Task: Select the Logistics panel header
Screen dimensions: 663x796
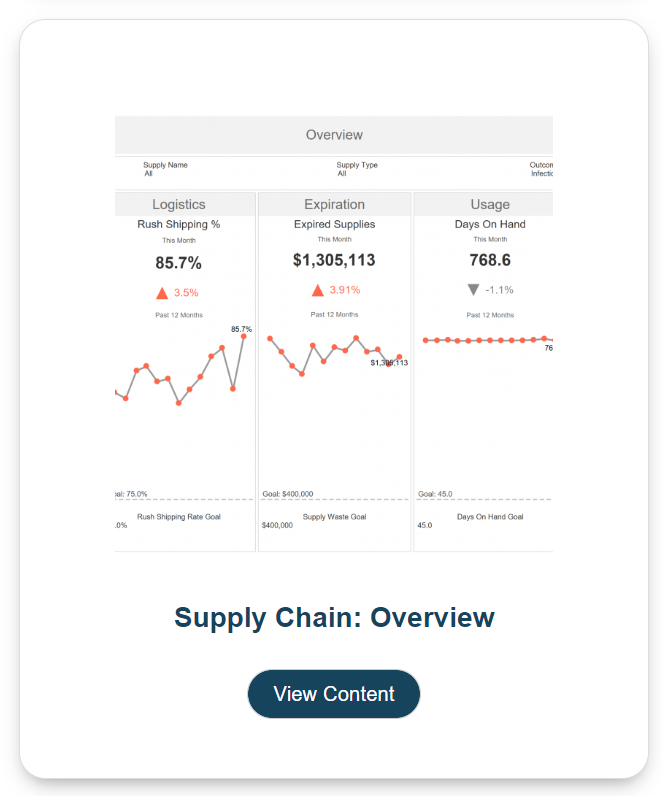Action: tap(179, 205)
